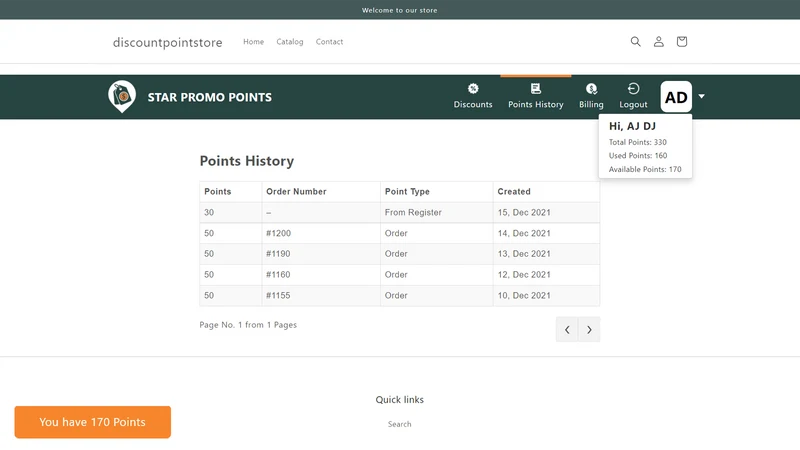Open the Search link under Quick links
Screen dimensions: 800x450
click(x=399, y=424)
